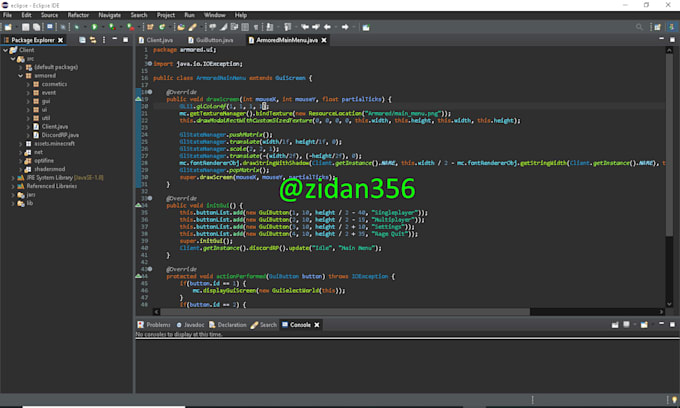This screenshot has width=680, height=408.
Task: Click the editor horizontal scrollbar
Action: 400,312
